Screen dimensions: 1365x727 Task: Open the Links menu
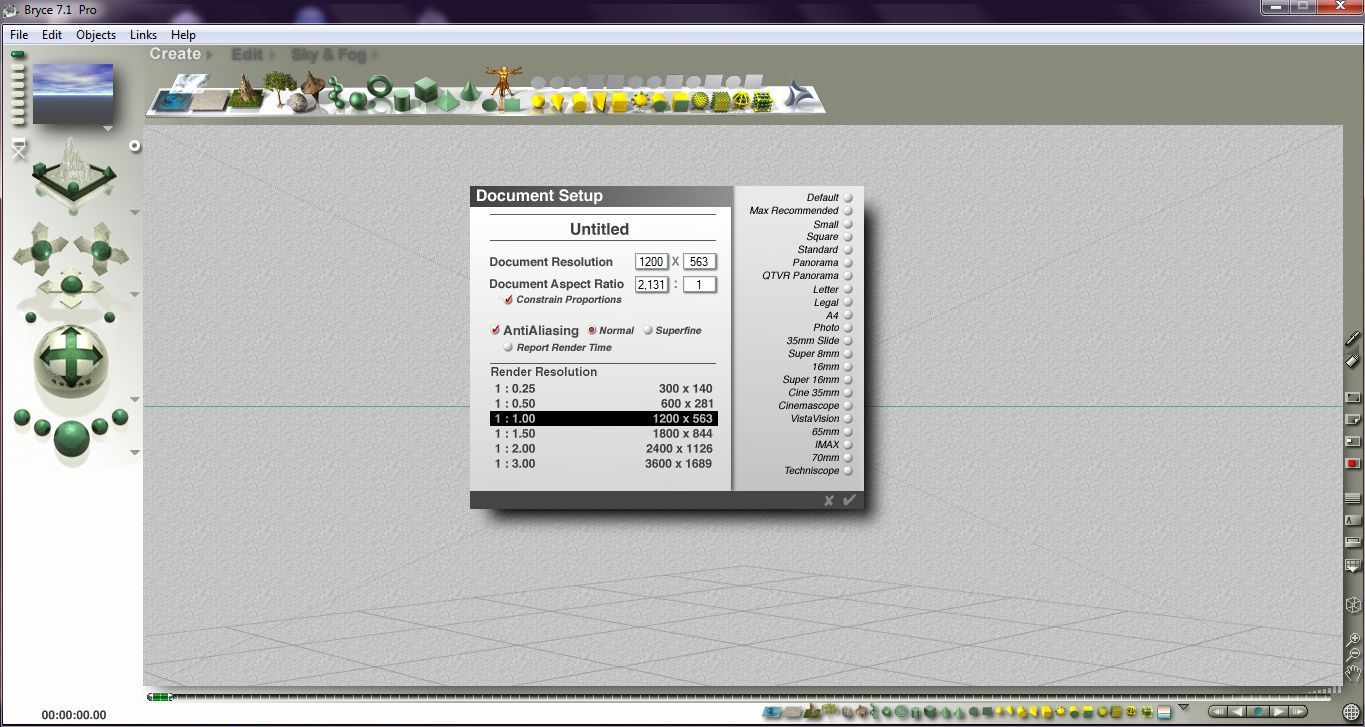pyautogui.click(x=143, y=35)
